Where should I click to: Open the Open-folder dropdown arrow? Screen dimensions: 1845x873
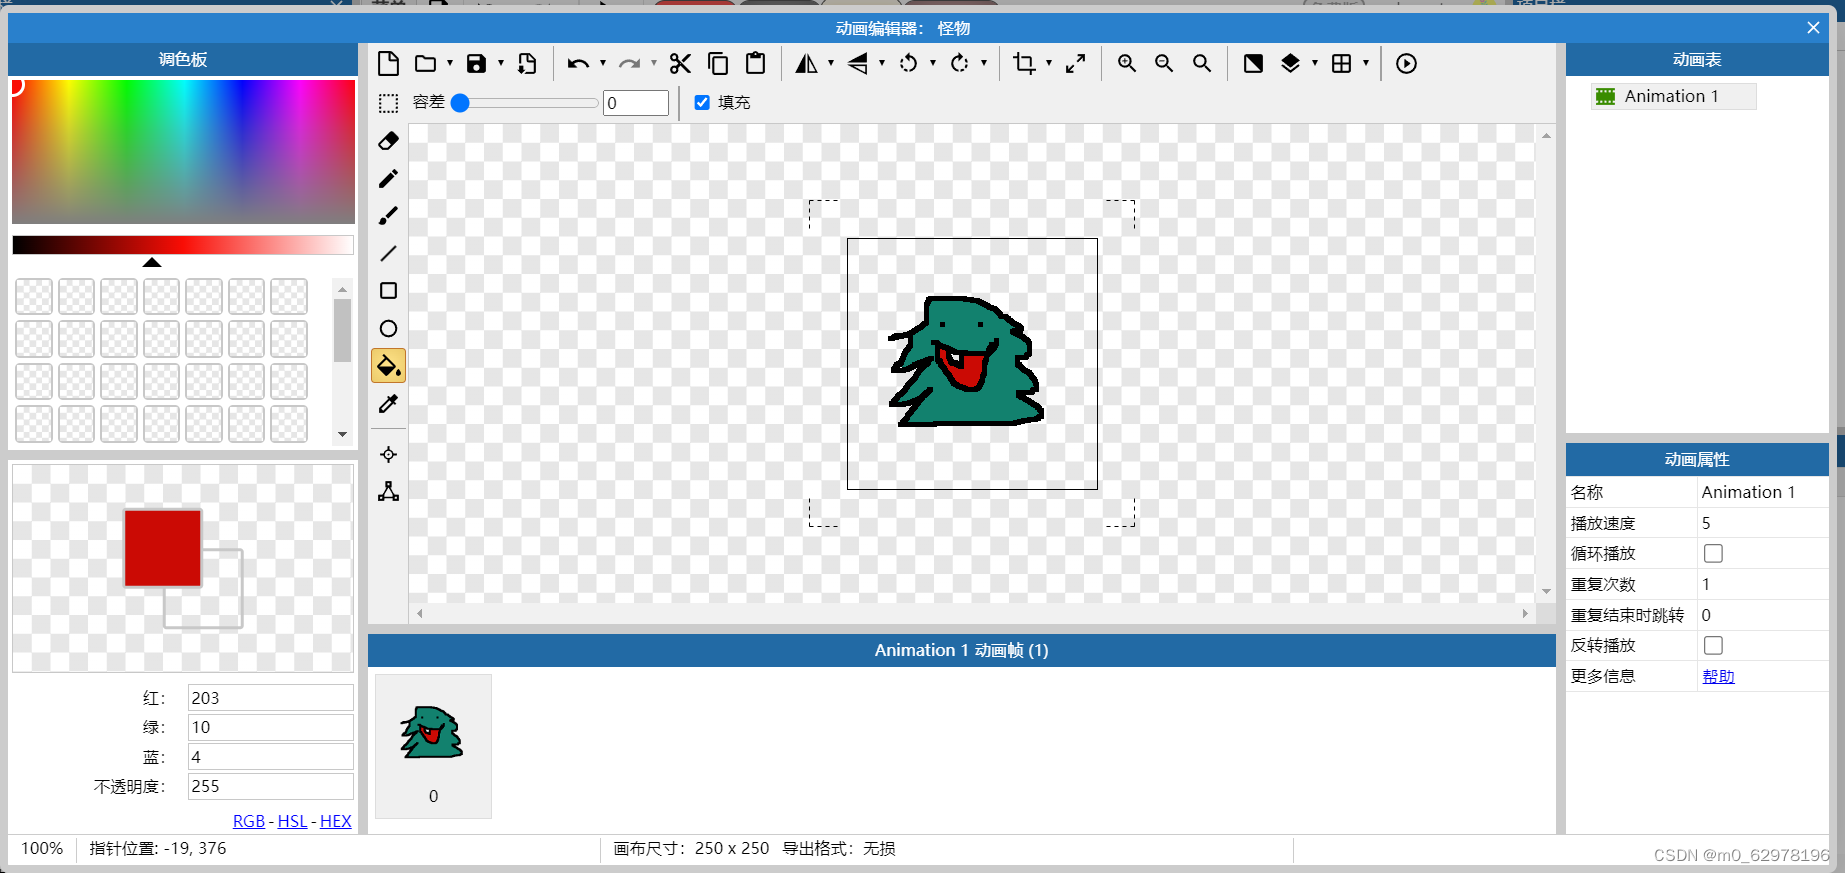(450, 63)
